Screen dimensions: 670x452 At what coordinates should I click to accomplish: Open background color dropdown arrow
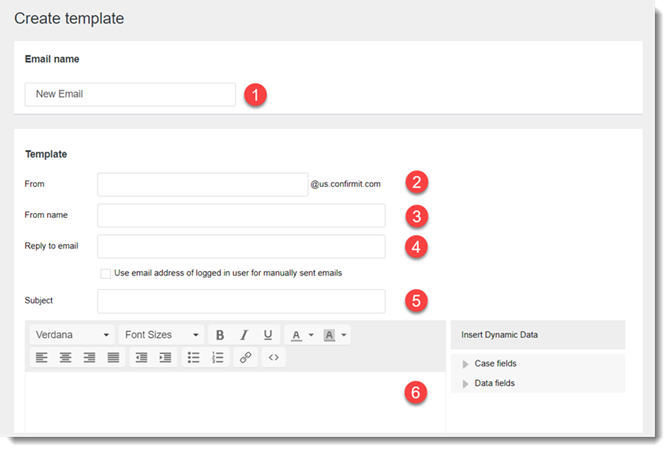tap(344, 335)
